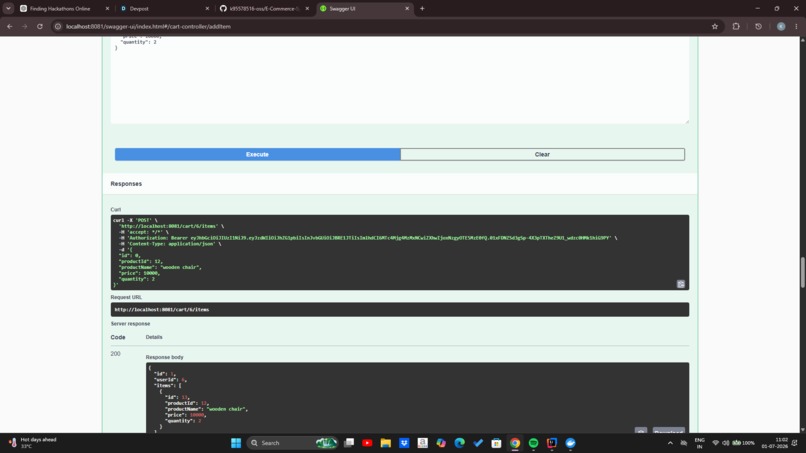This screenshot has width=806, height=453.
Task: Bookmark this page with the star
Action: [715, 26]
